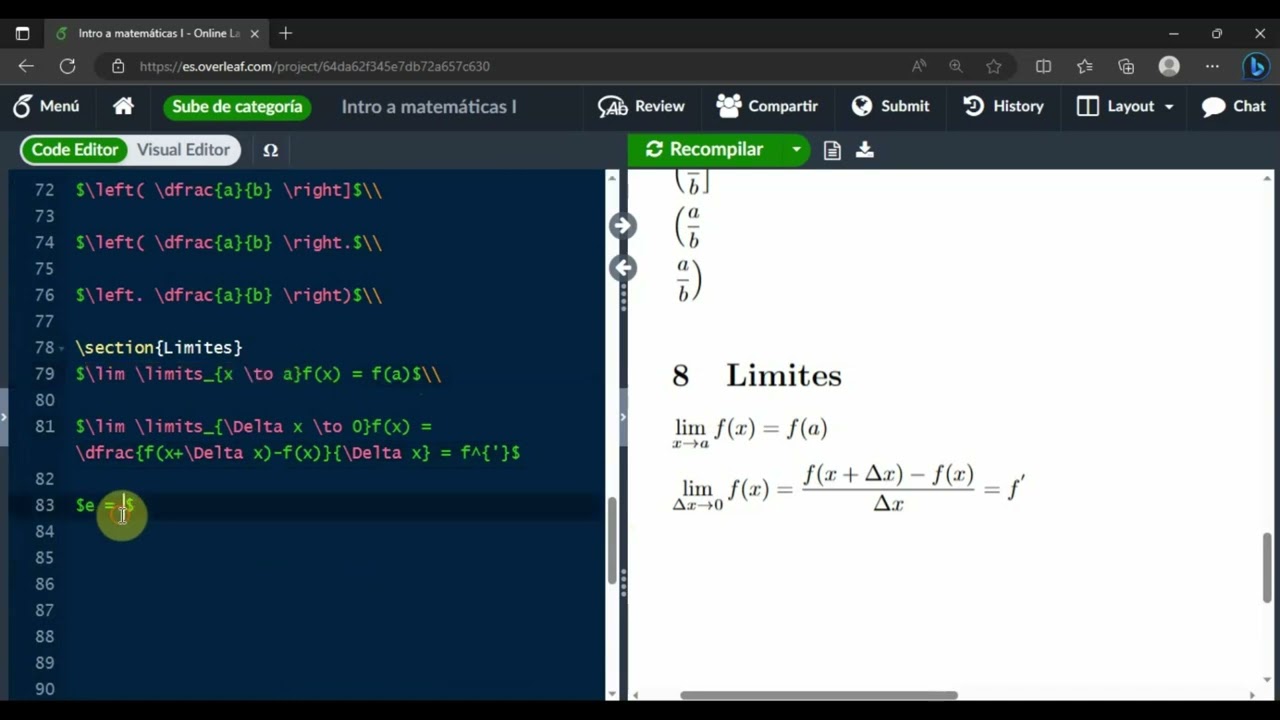Place cursor on line 79 \lim code

pyautogui.click(x=258, y=374)
